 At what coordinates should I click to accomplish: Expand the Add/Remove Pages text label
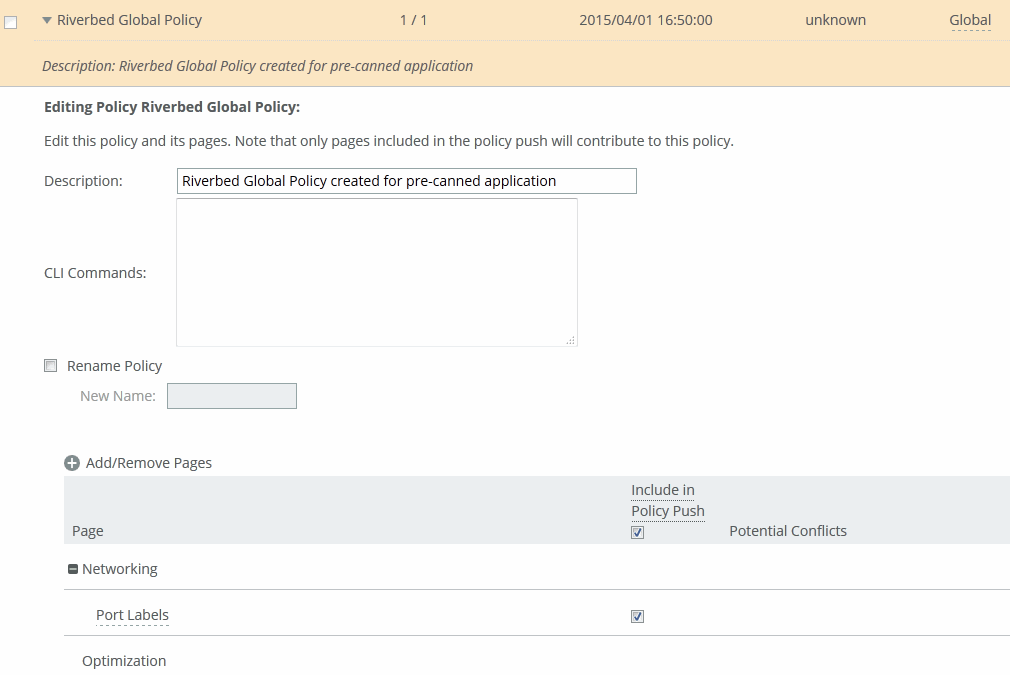pos(149,463)
